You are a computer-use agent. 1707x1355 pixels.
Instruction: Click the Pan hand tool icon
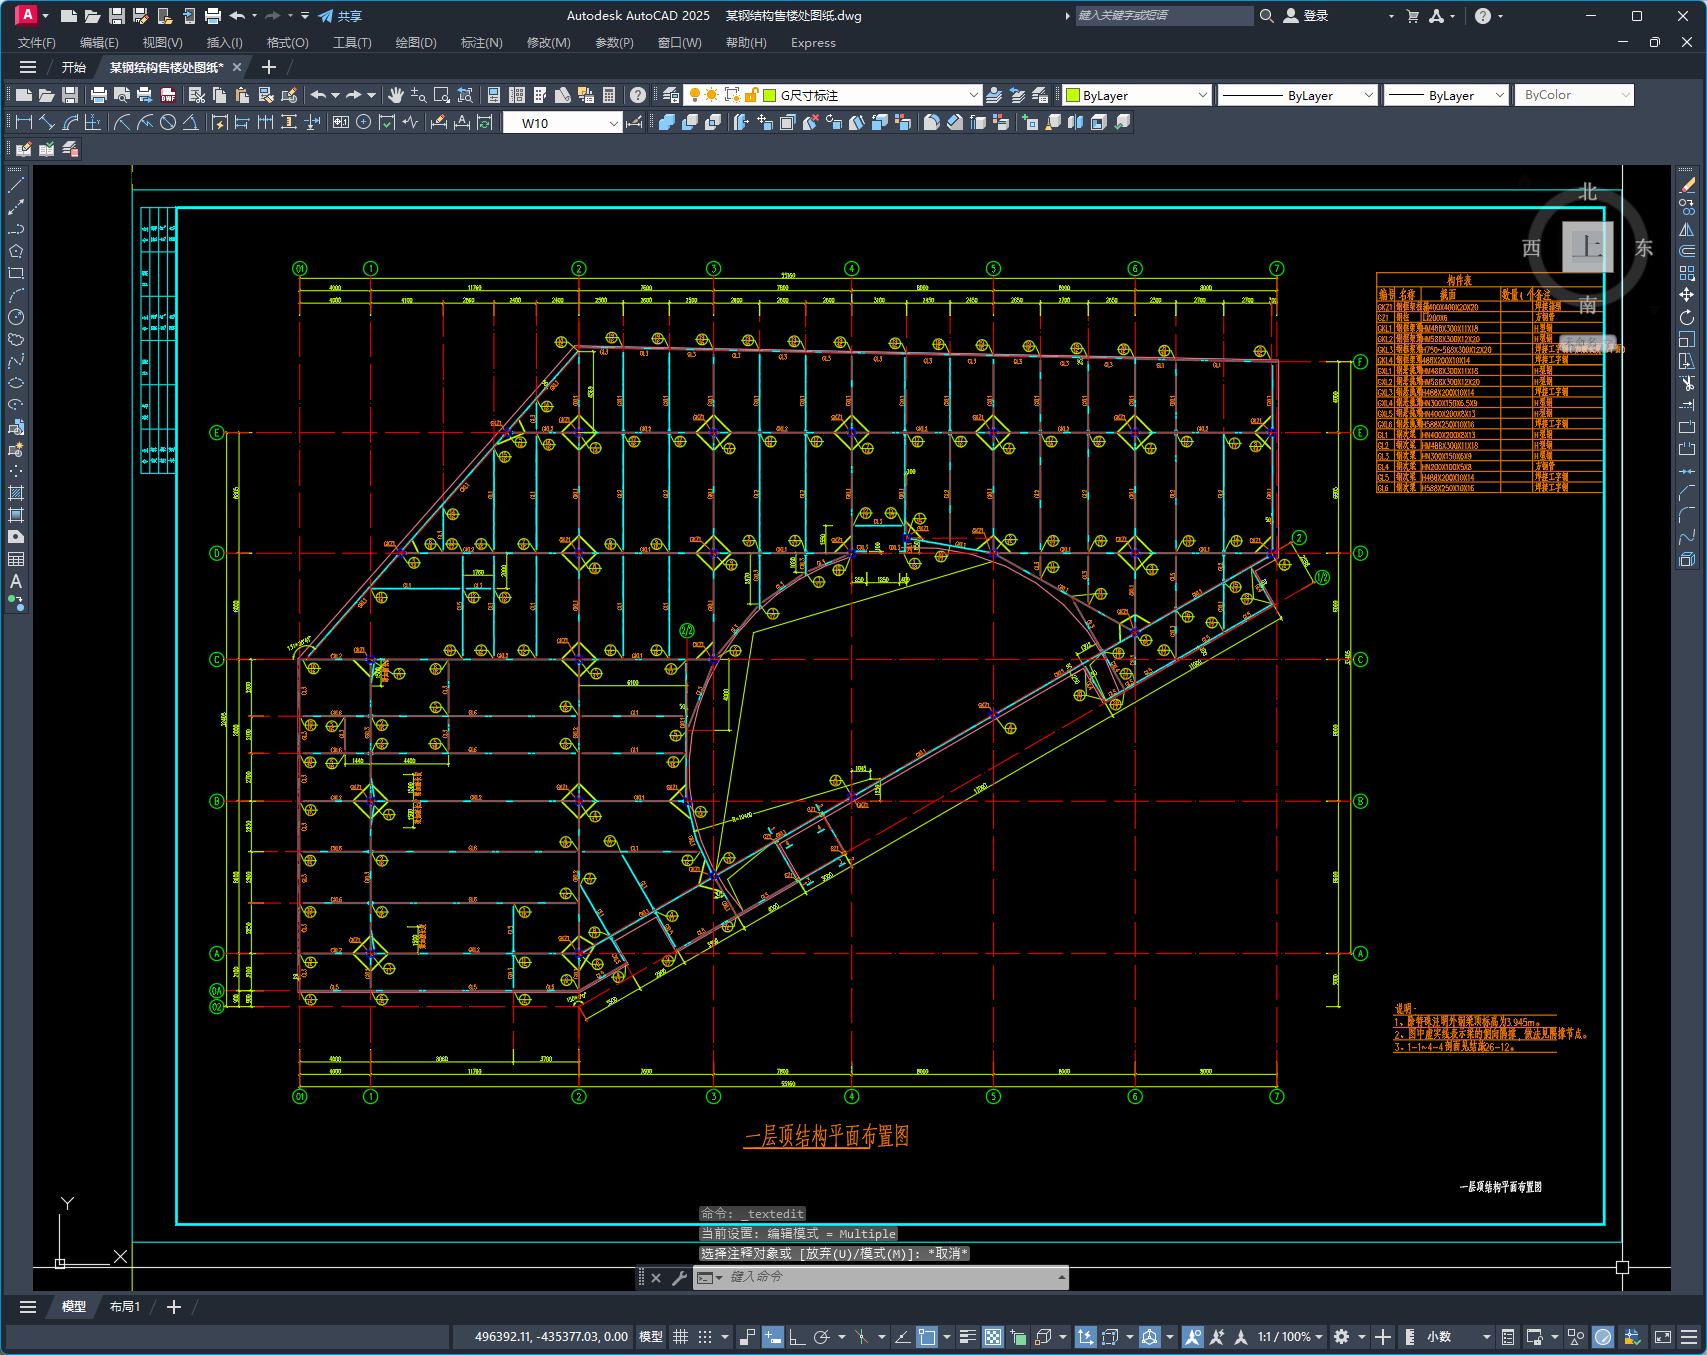pos(396,95)
